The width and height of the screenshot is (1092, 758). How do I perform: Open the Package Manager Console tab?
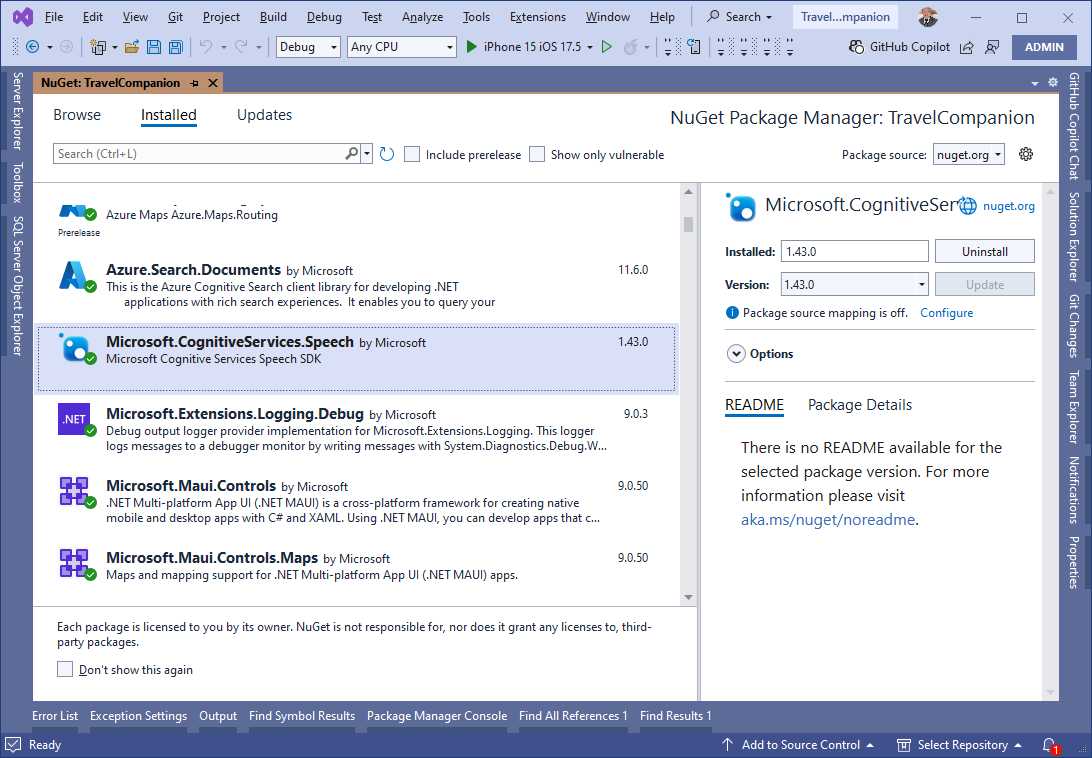pos(437,716)
